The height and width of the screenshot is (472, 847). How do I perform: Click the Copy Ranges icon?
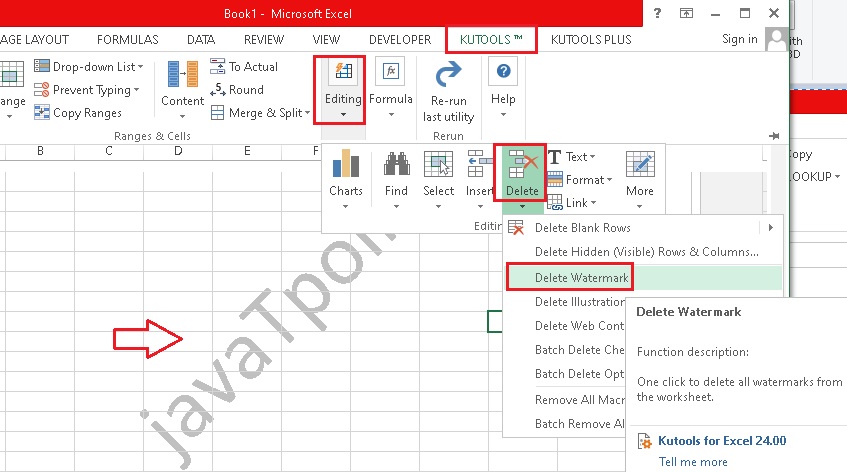coord(42,112)
